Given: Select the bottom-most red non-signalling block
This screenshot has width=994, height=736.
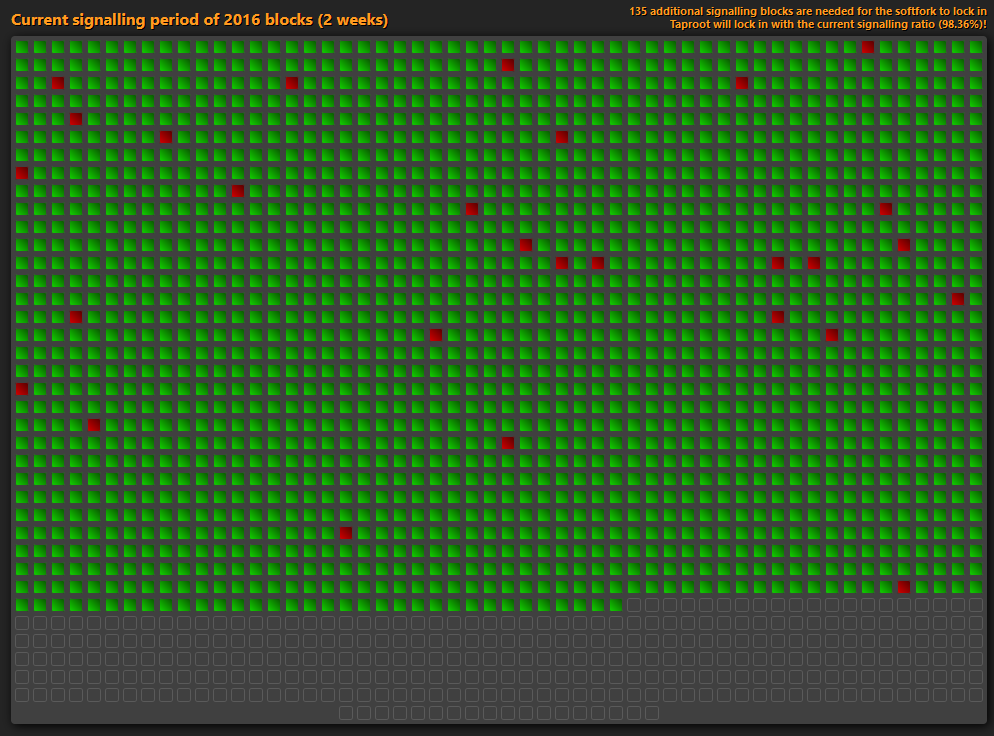Looking at the screenshot, I should 903,587.
